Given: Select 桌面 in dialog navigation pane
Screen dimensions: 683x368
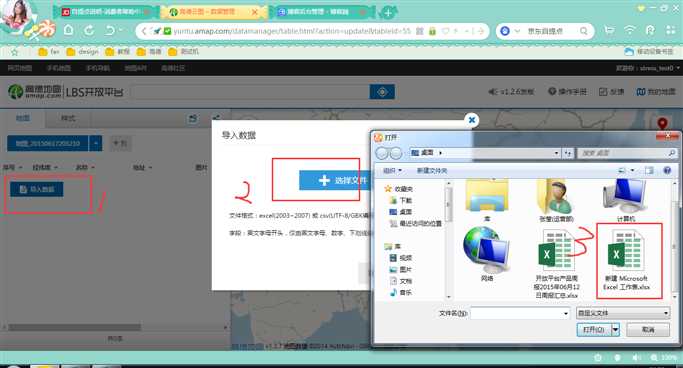Looking at the screenshot, I should (401, 212).
